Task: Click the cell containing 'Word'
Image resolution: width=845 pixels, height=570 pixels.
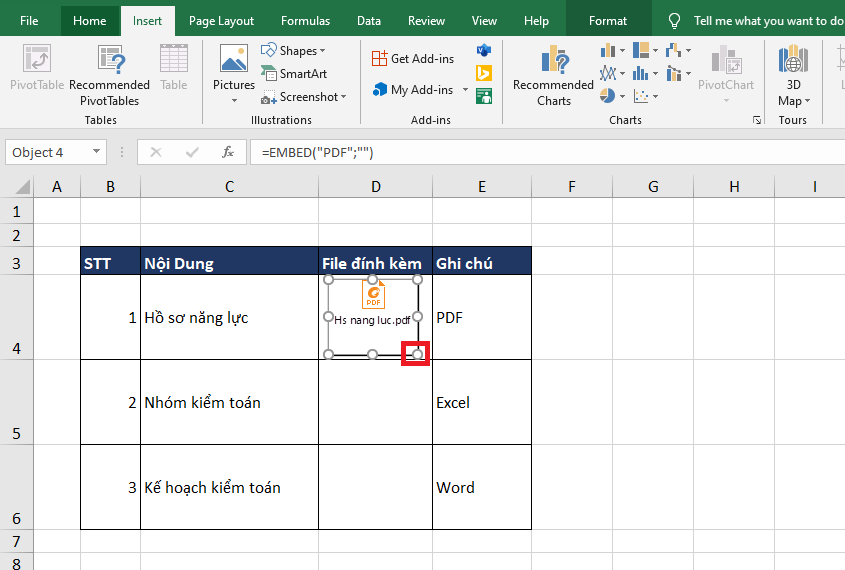Action: pyautogui.click(x=482, y=487)
